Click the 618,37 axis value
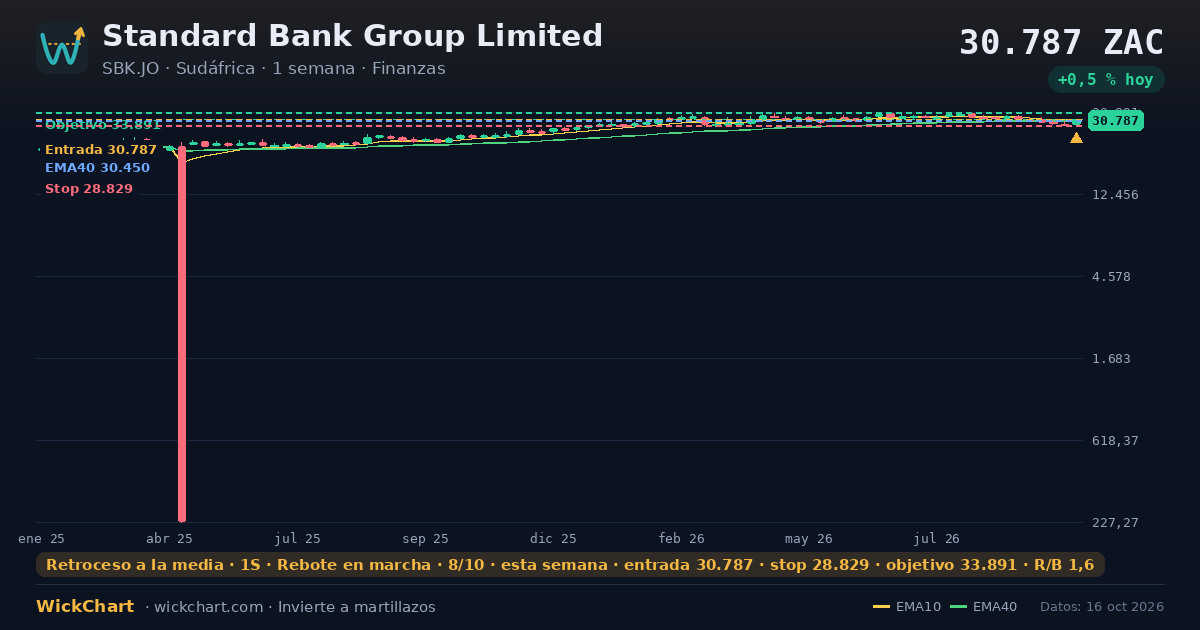The image size is (1200, 630). click(1114, 441)
